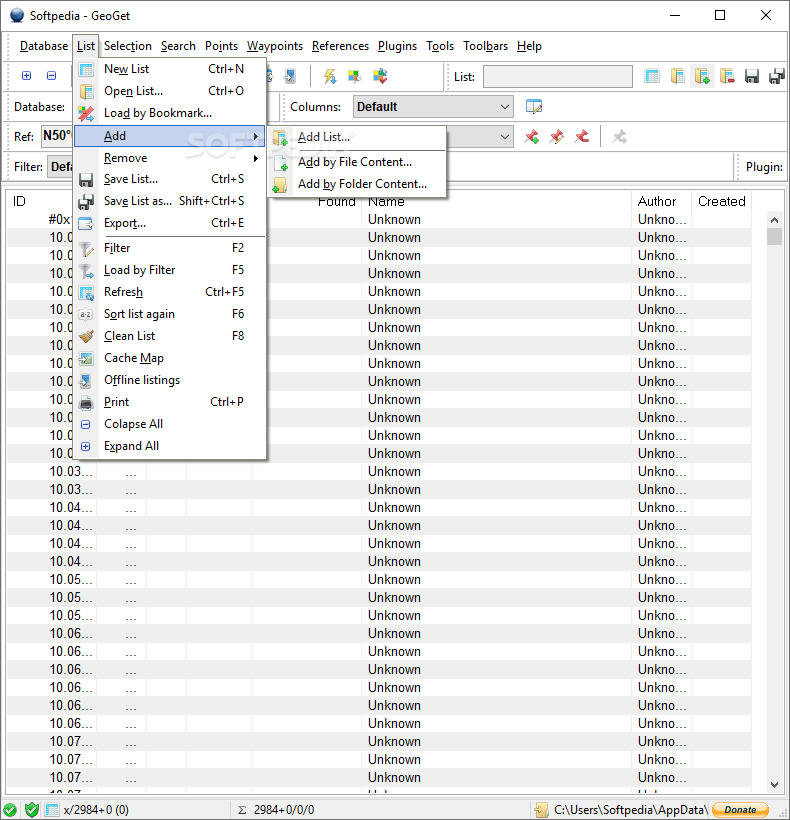Click the List text input field
The image size is (790, 820).
(557, 76)
